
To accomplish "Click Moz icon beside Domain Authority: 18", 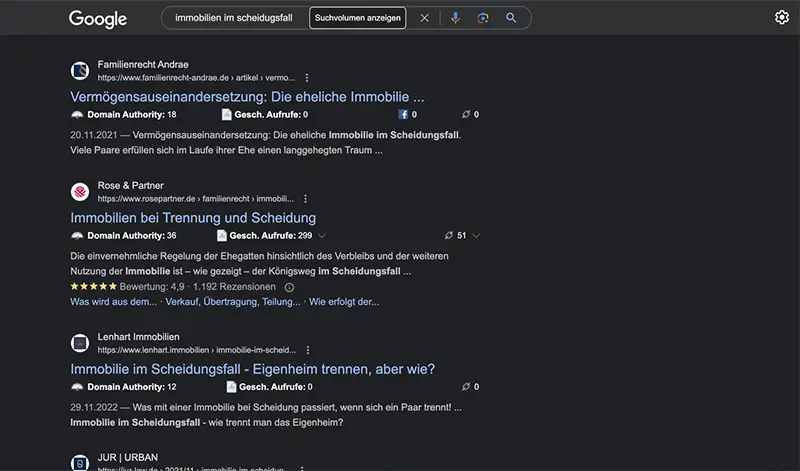I will click(77, 115).
